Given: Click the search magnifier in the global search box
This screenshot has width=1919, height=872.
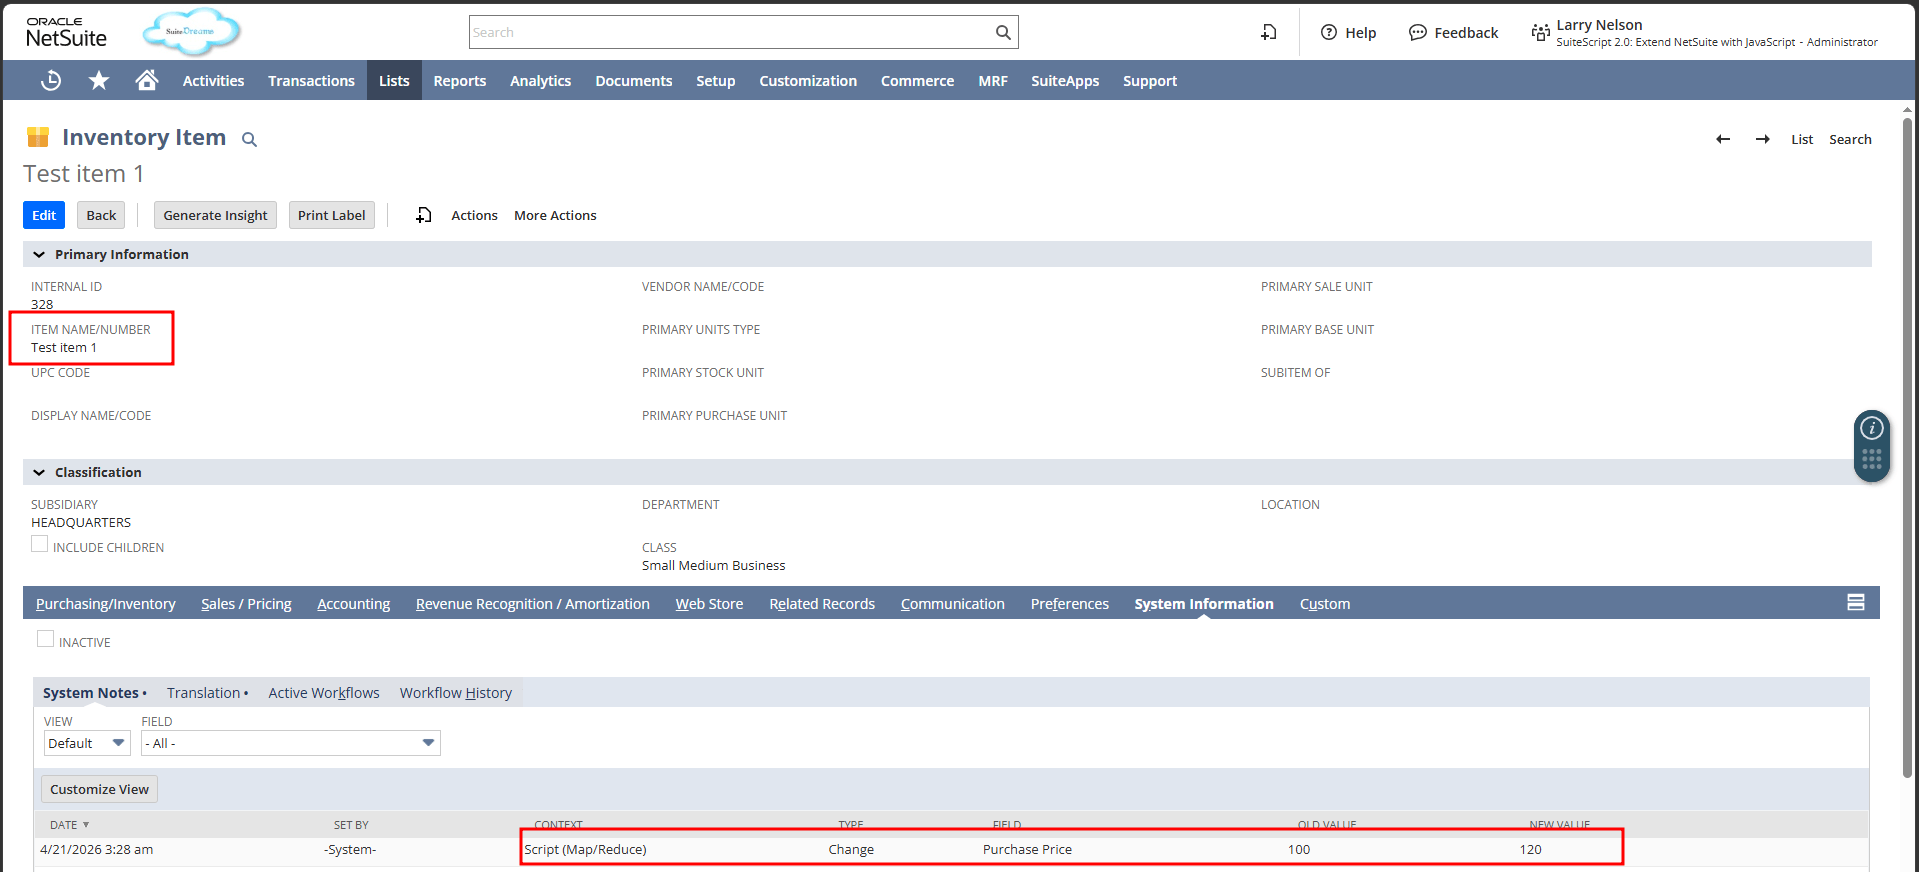Looking at the screenshot, I should 1003,32.
